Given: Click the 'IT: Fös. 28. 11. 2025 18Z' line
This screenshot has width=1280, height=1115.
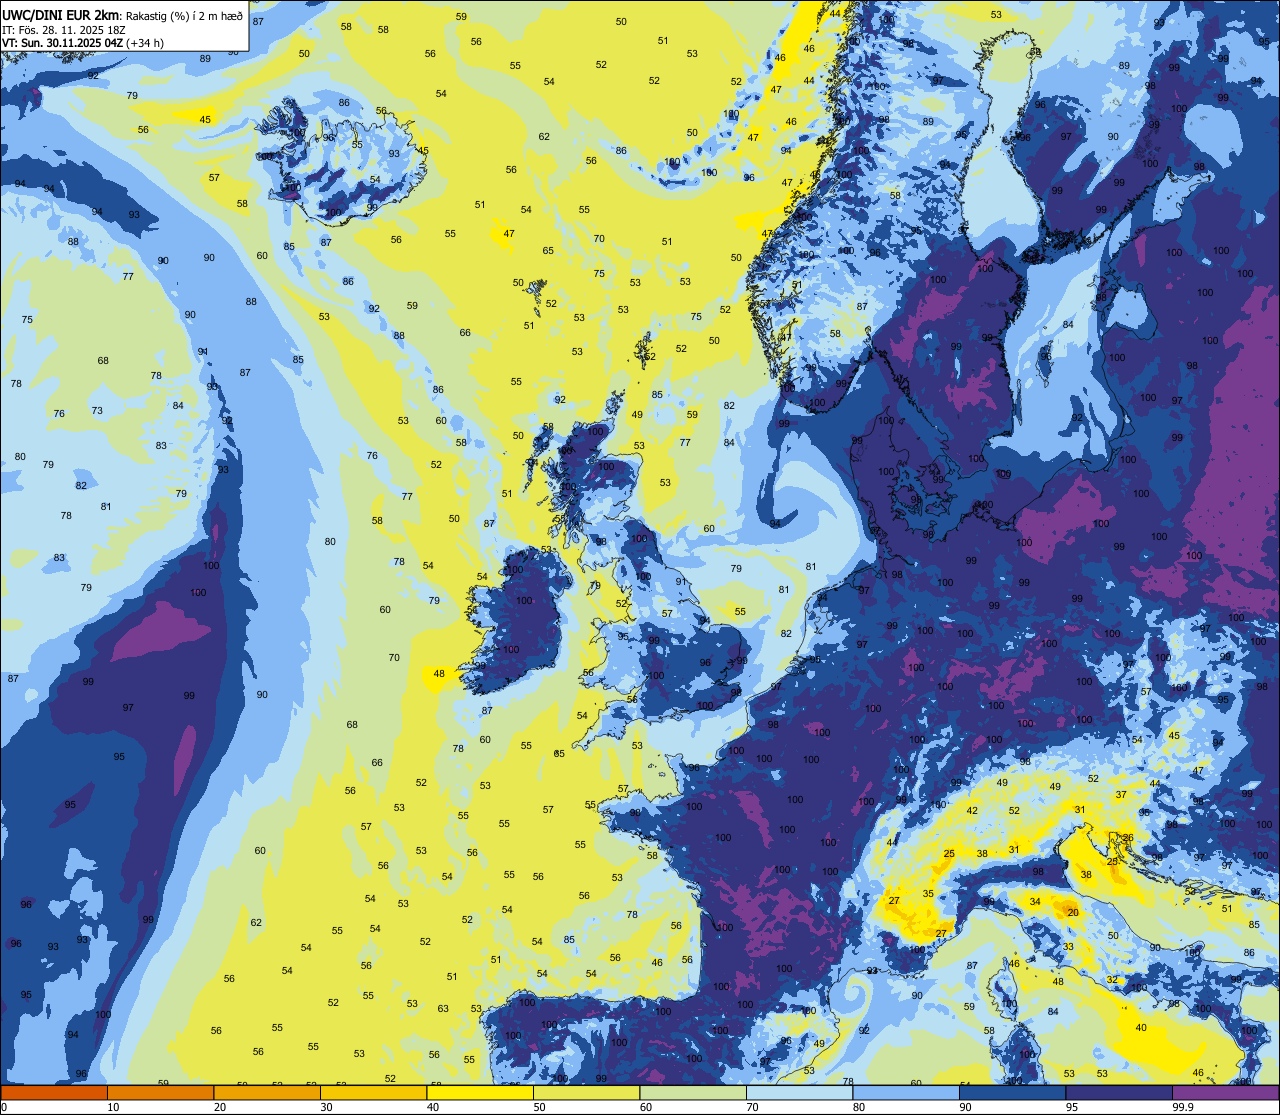Looking at the screenshot, I should point(64,29).
